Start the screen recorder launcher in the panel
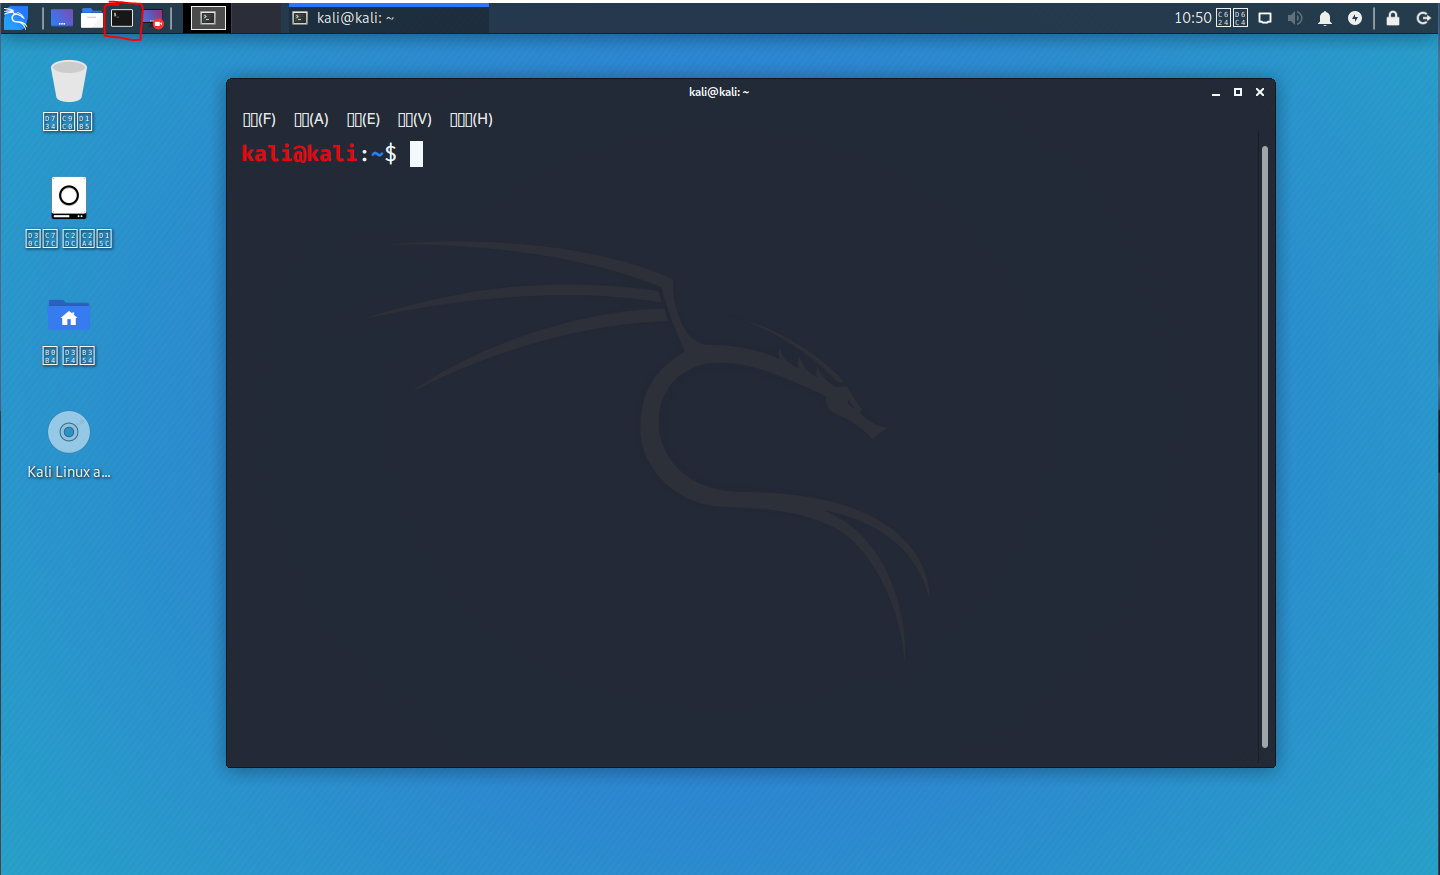Screen dimensions: 1440x875 (152, 18)
